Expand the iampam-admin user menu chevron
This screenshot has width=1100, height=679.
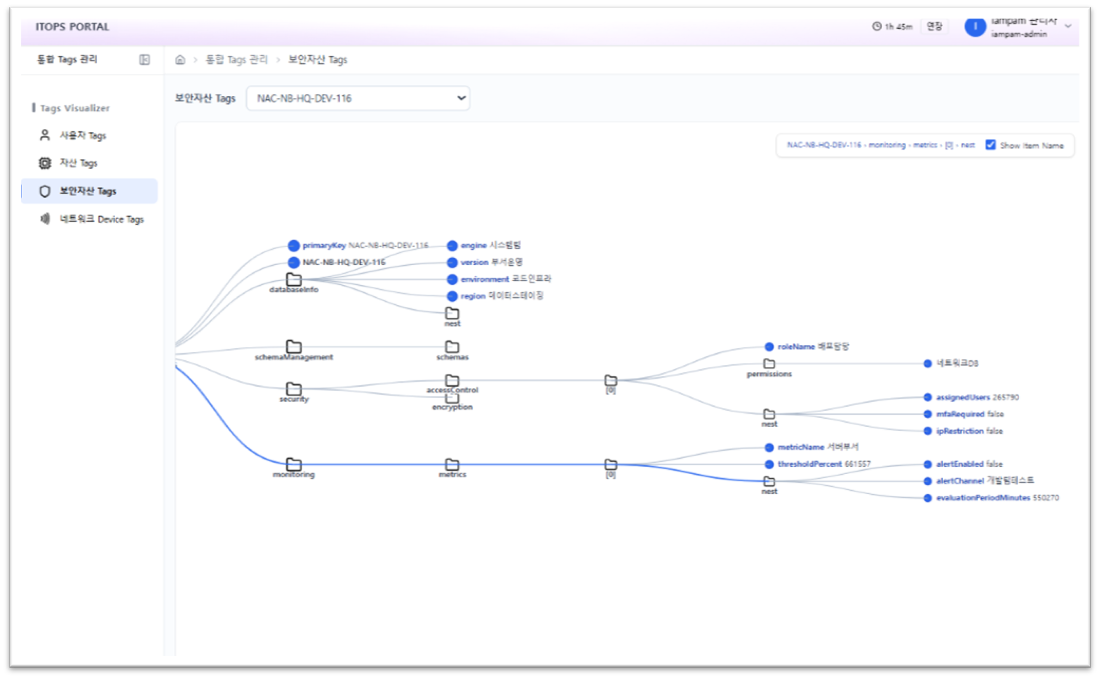click(x=1068, y=26)
